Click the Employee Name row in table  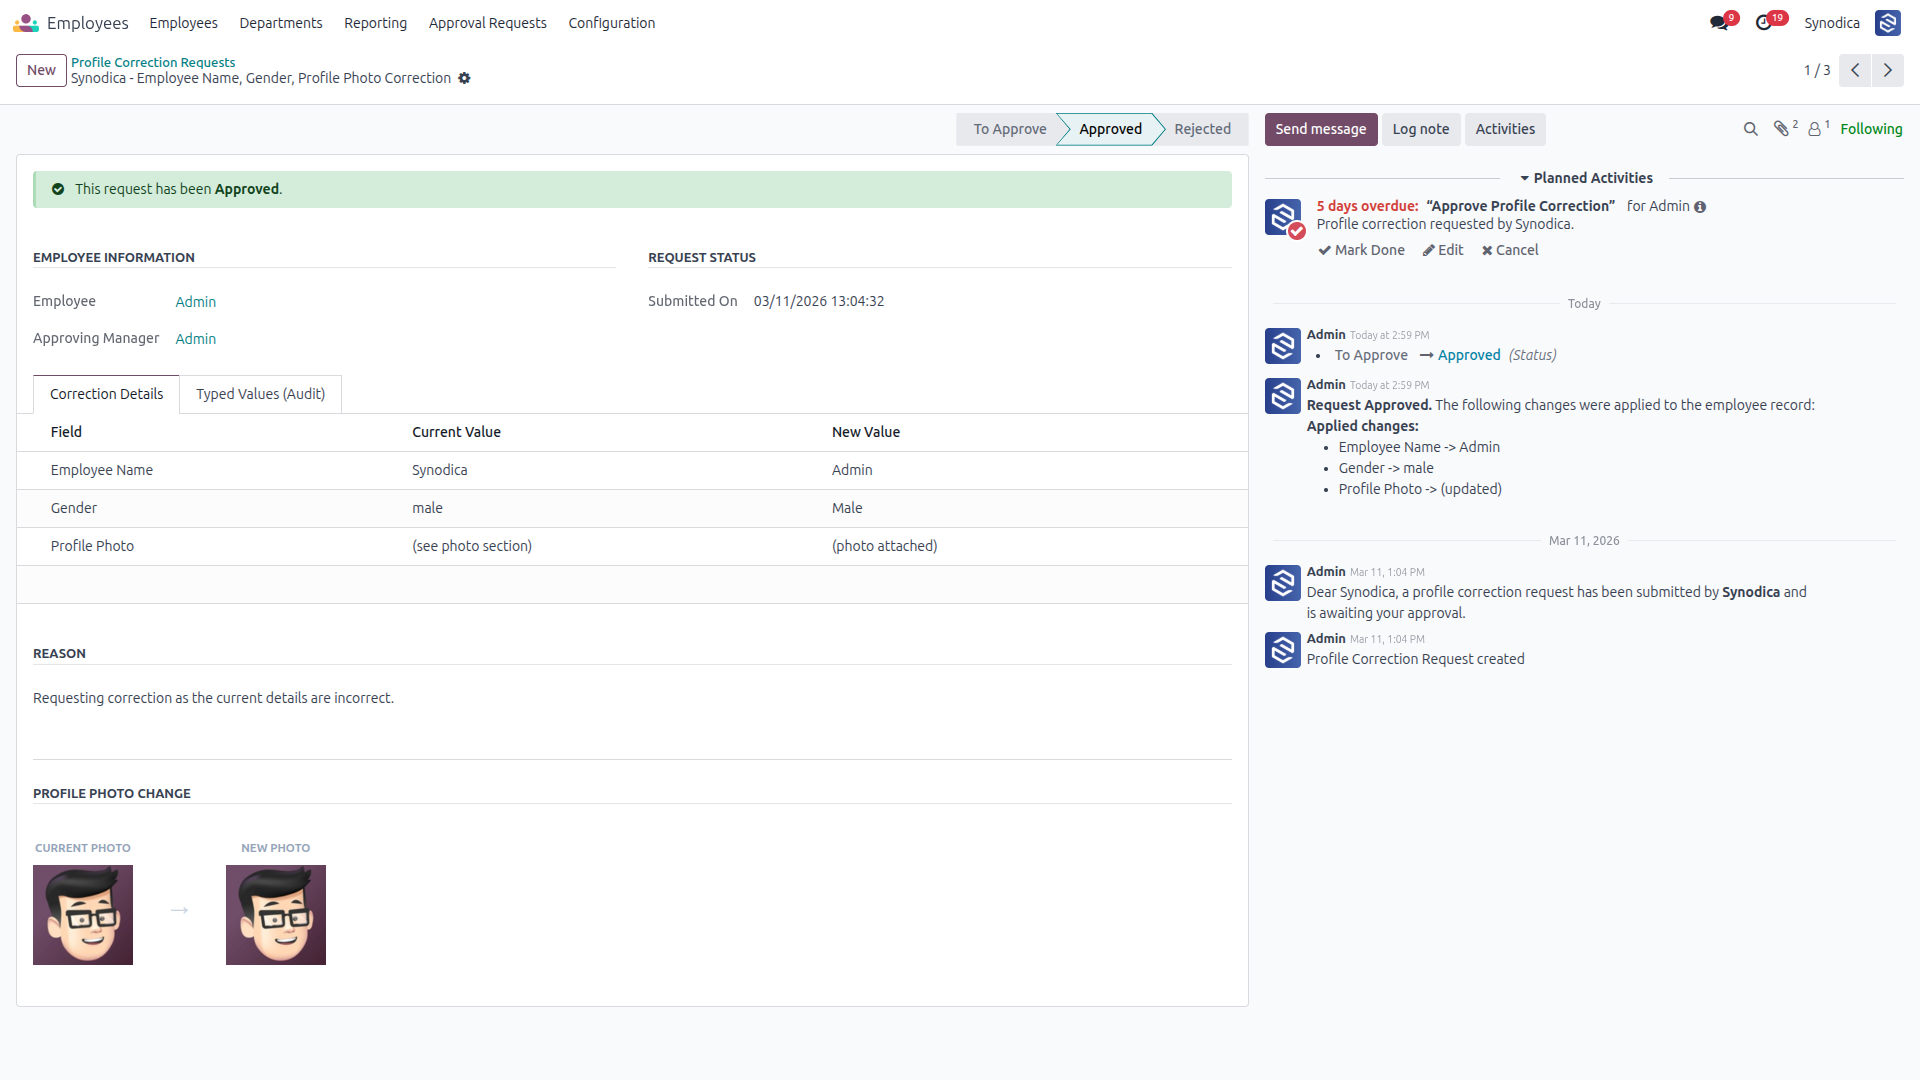632,470
